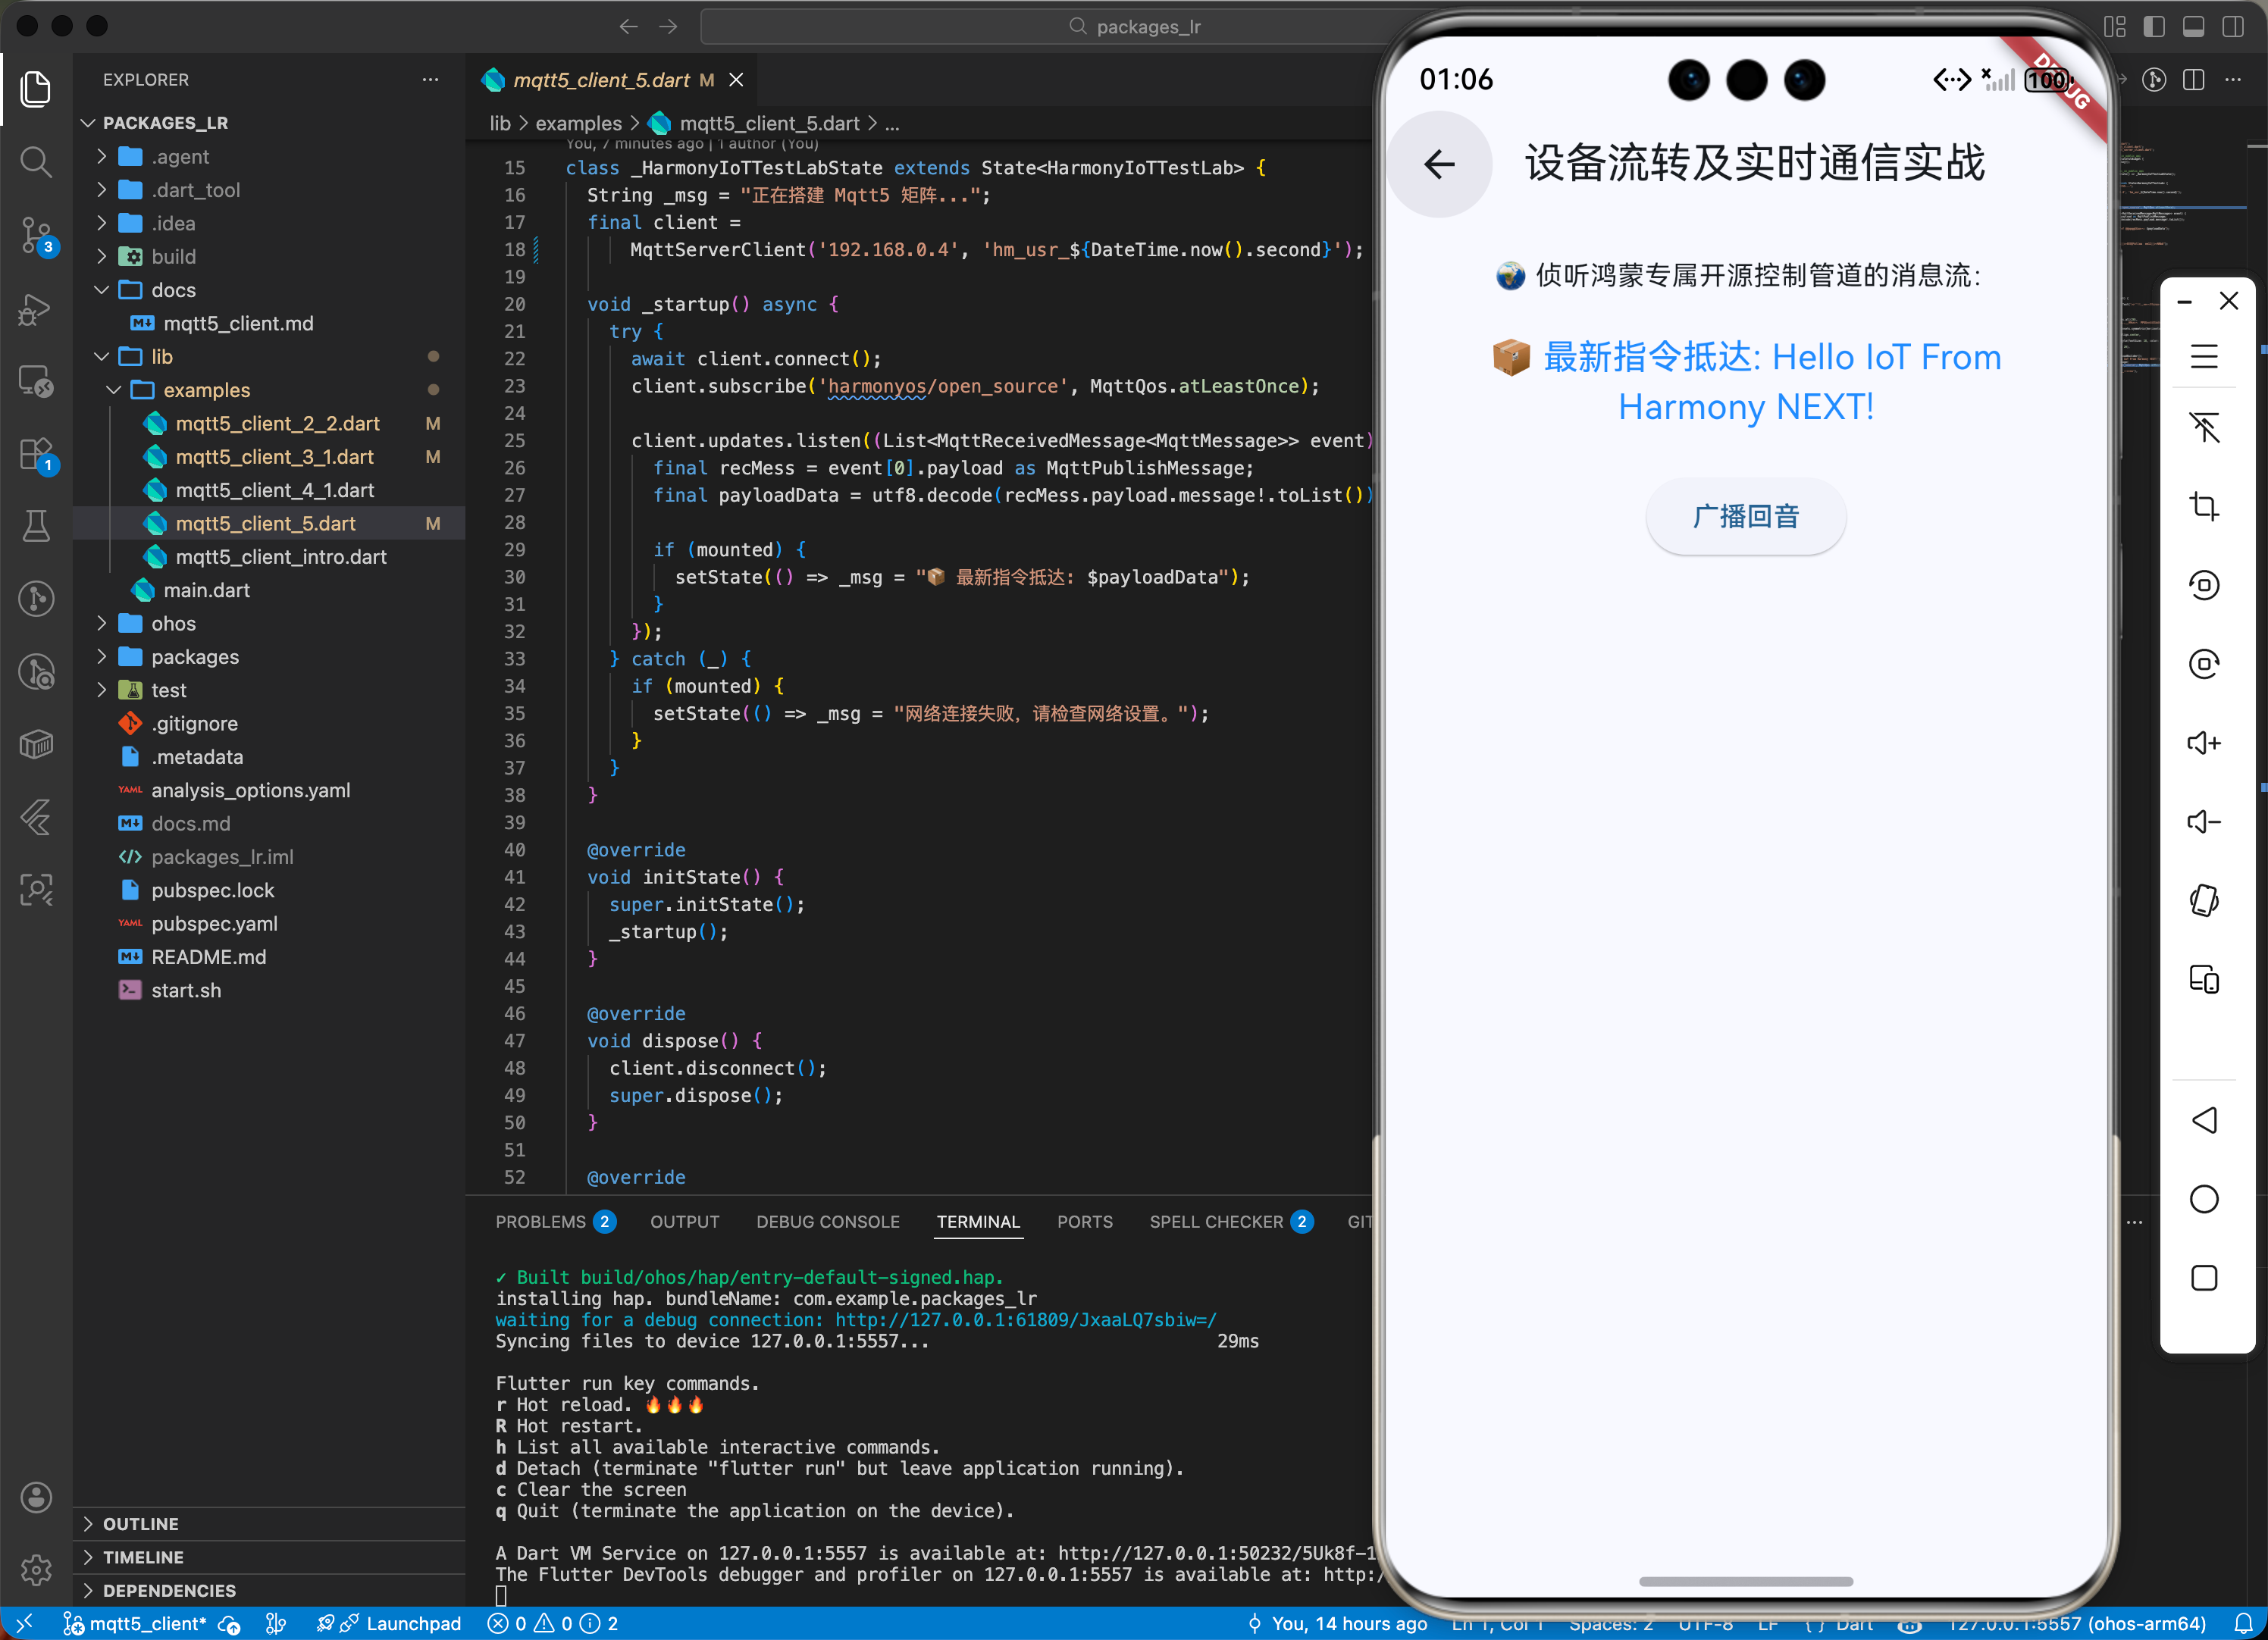
Task: Collapse the examples folder
Action: (206, 390)
